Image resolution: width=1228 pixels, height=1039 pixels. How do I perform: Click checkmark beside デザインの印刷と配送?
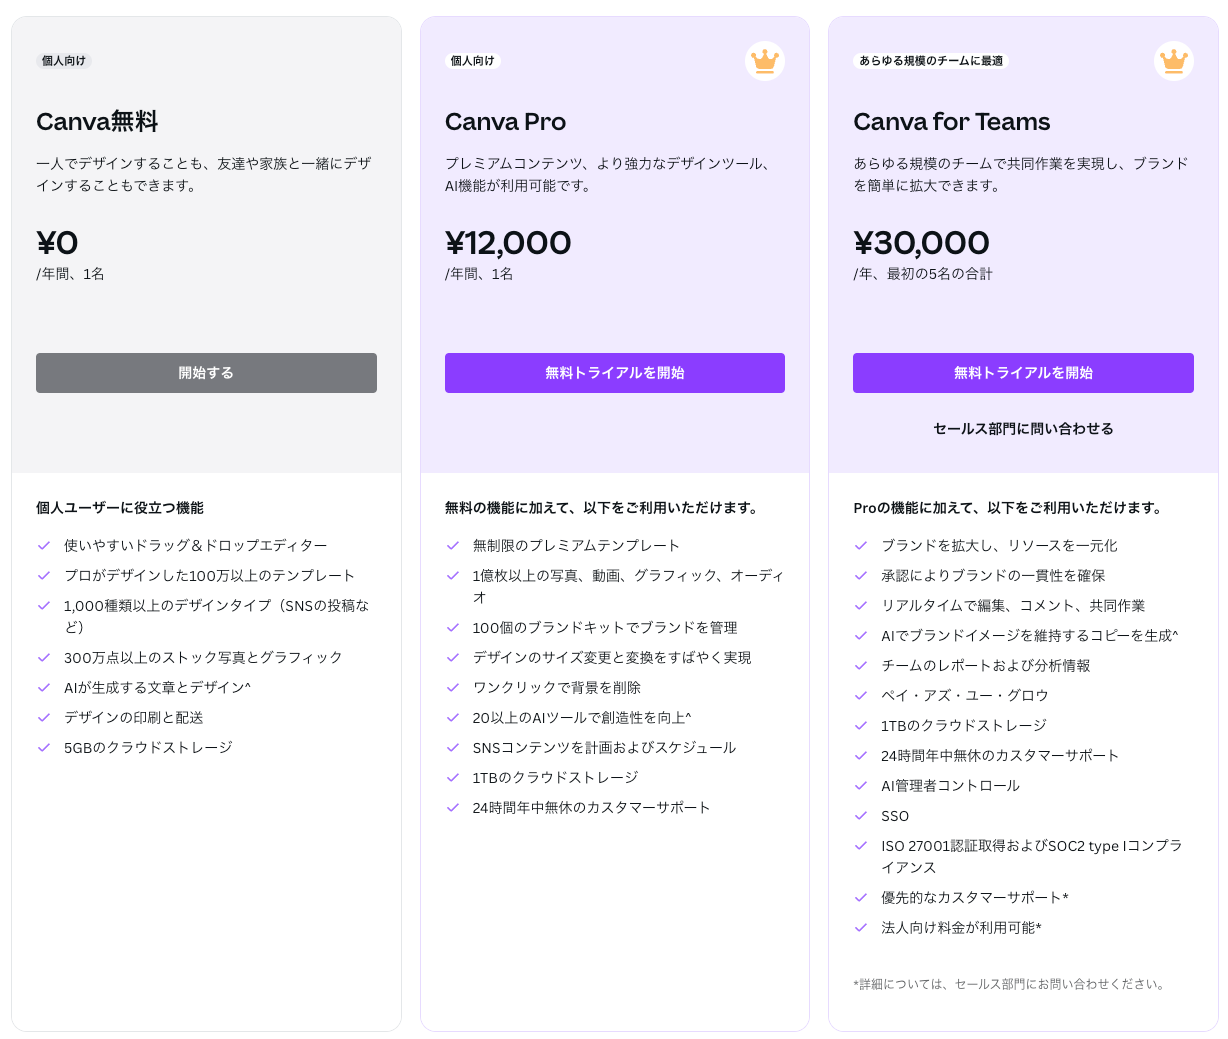click(x=44, y=716)
